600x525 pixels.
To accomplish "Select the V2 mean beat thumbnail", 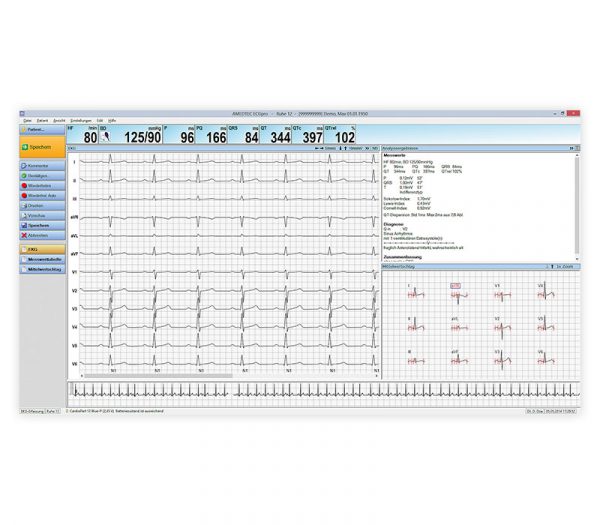I will click(x=502, y=328).
